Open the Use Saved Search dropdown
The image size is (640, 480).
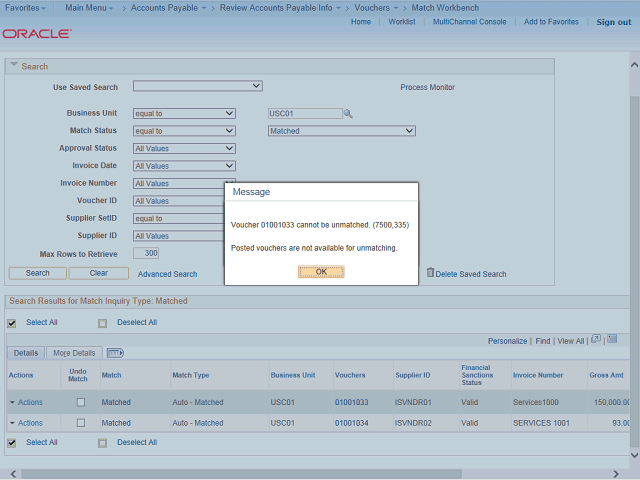click(x=198, y=86)
